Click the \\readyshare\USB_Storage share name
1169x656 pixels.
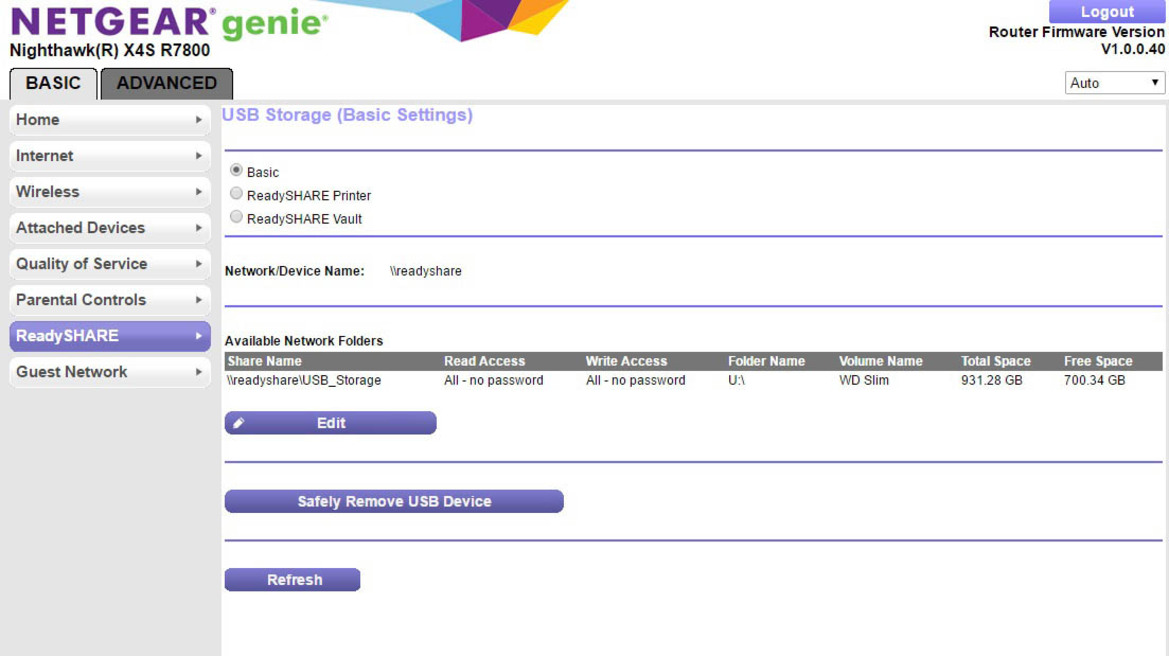[x=304, y=380]
